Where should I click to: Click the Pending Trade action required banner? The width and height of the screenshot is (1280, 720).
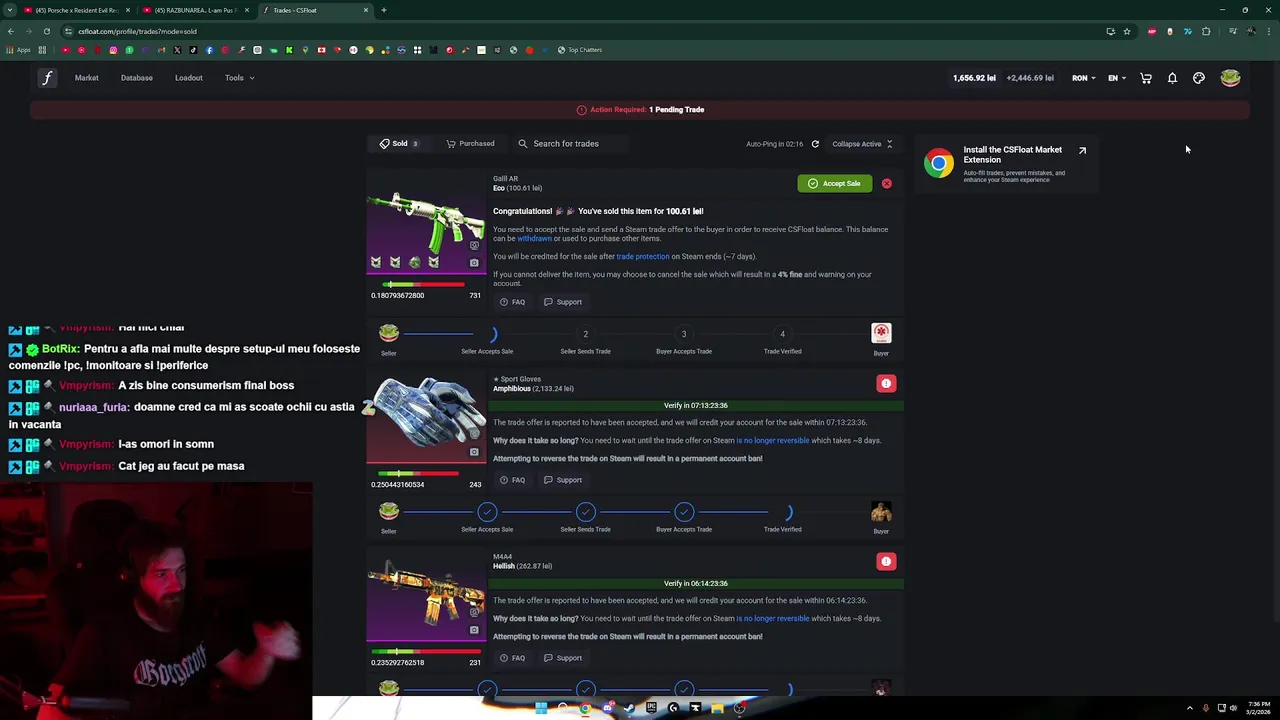pos(640,110)
